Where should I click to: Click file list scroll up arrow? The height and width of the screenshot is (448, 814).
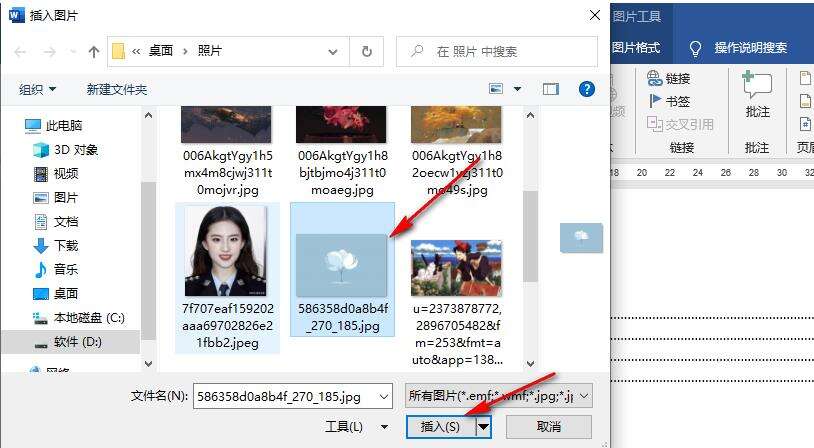point(530,115)
